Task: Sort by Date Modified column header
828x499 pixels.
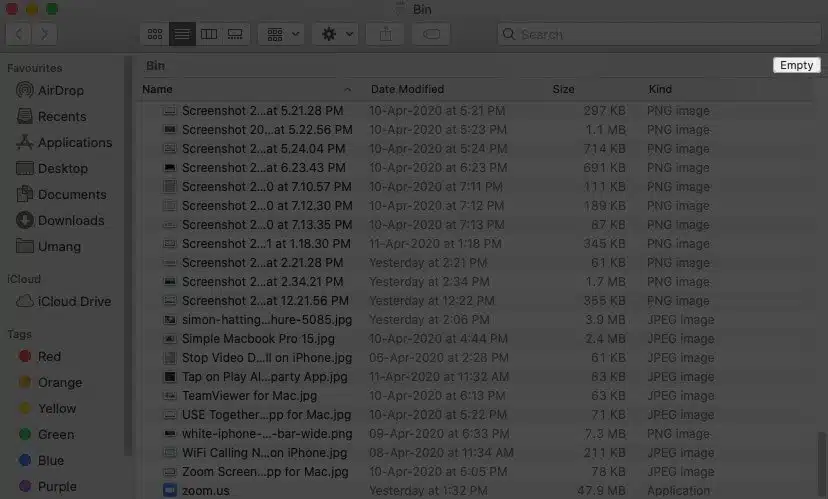Action: (407, 89)
